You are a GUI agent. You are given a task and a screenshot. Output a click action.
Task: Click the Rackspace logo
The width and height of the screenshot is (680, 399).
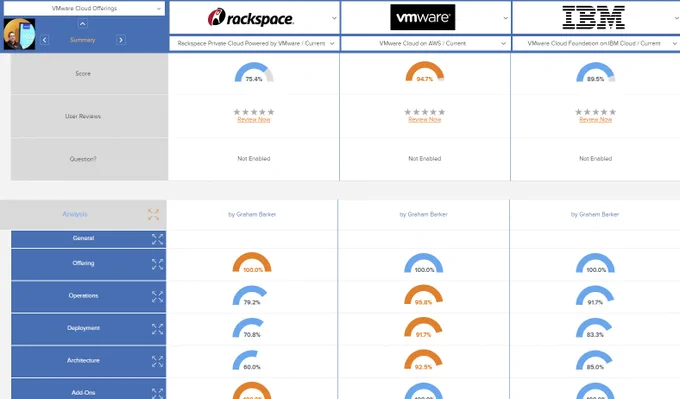(250, 17)
